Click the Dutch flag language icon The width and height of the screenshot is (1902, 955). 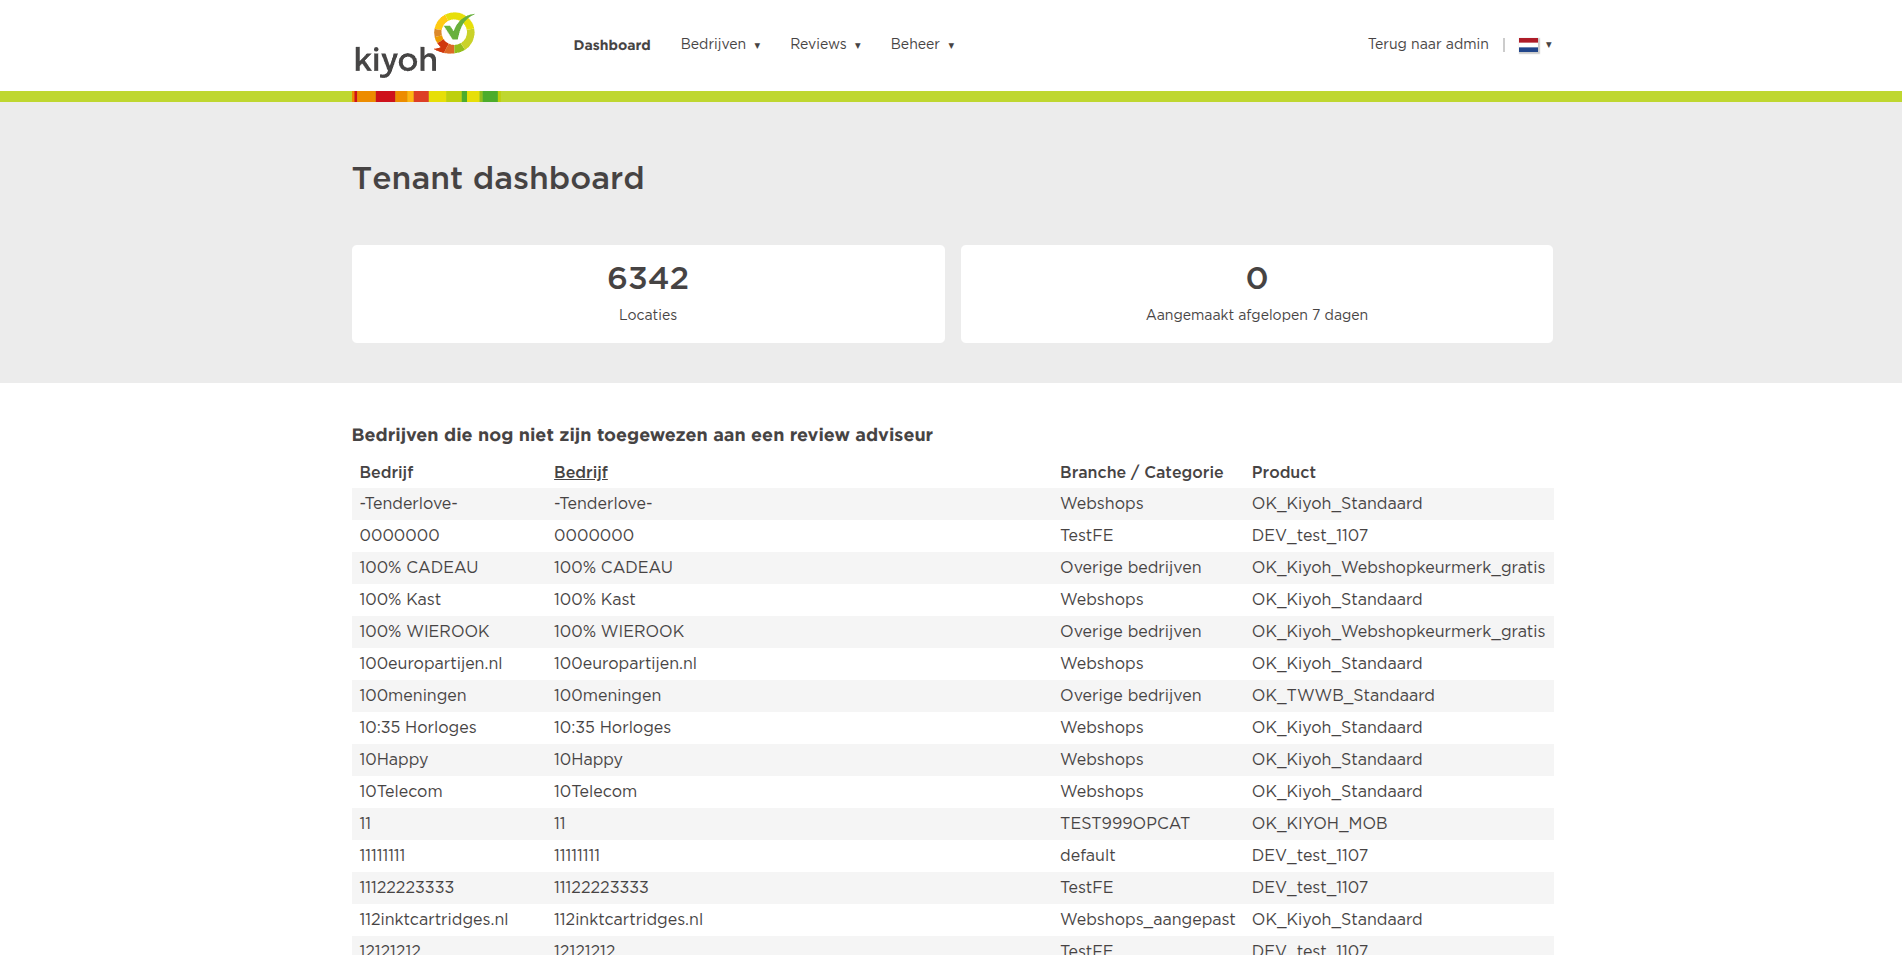click(1527, 45)
